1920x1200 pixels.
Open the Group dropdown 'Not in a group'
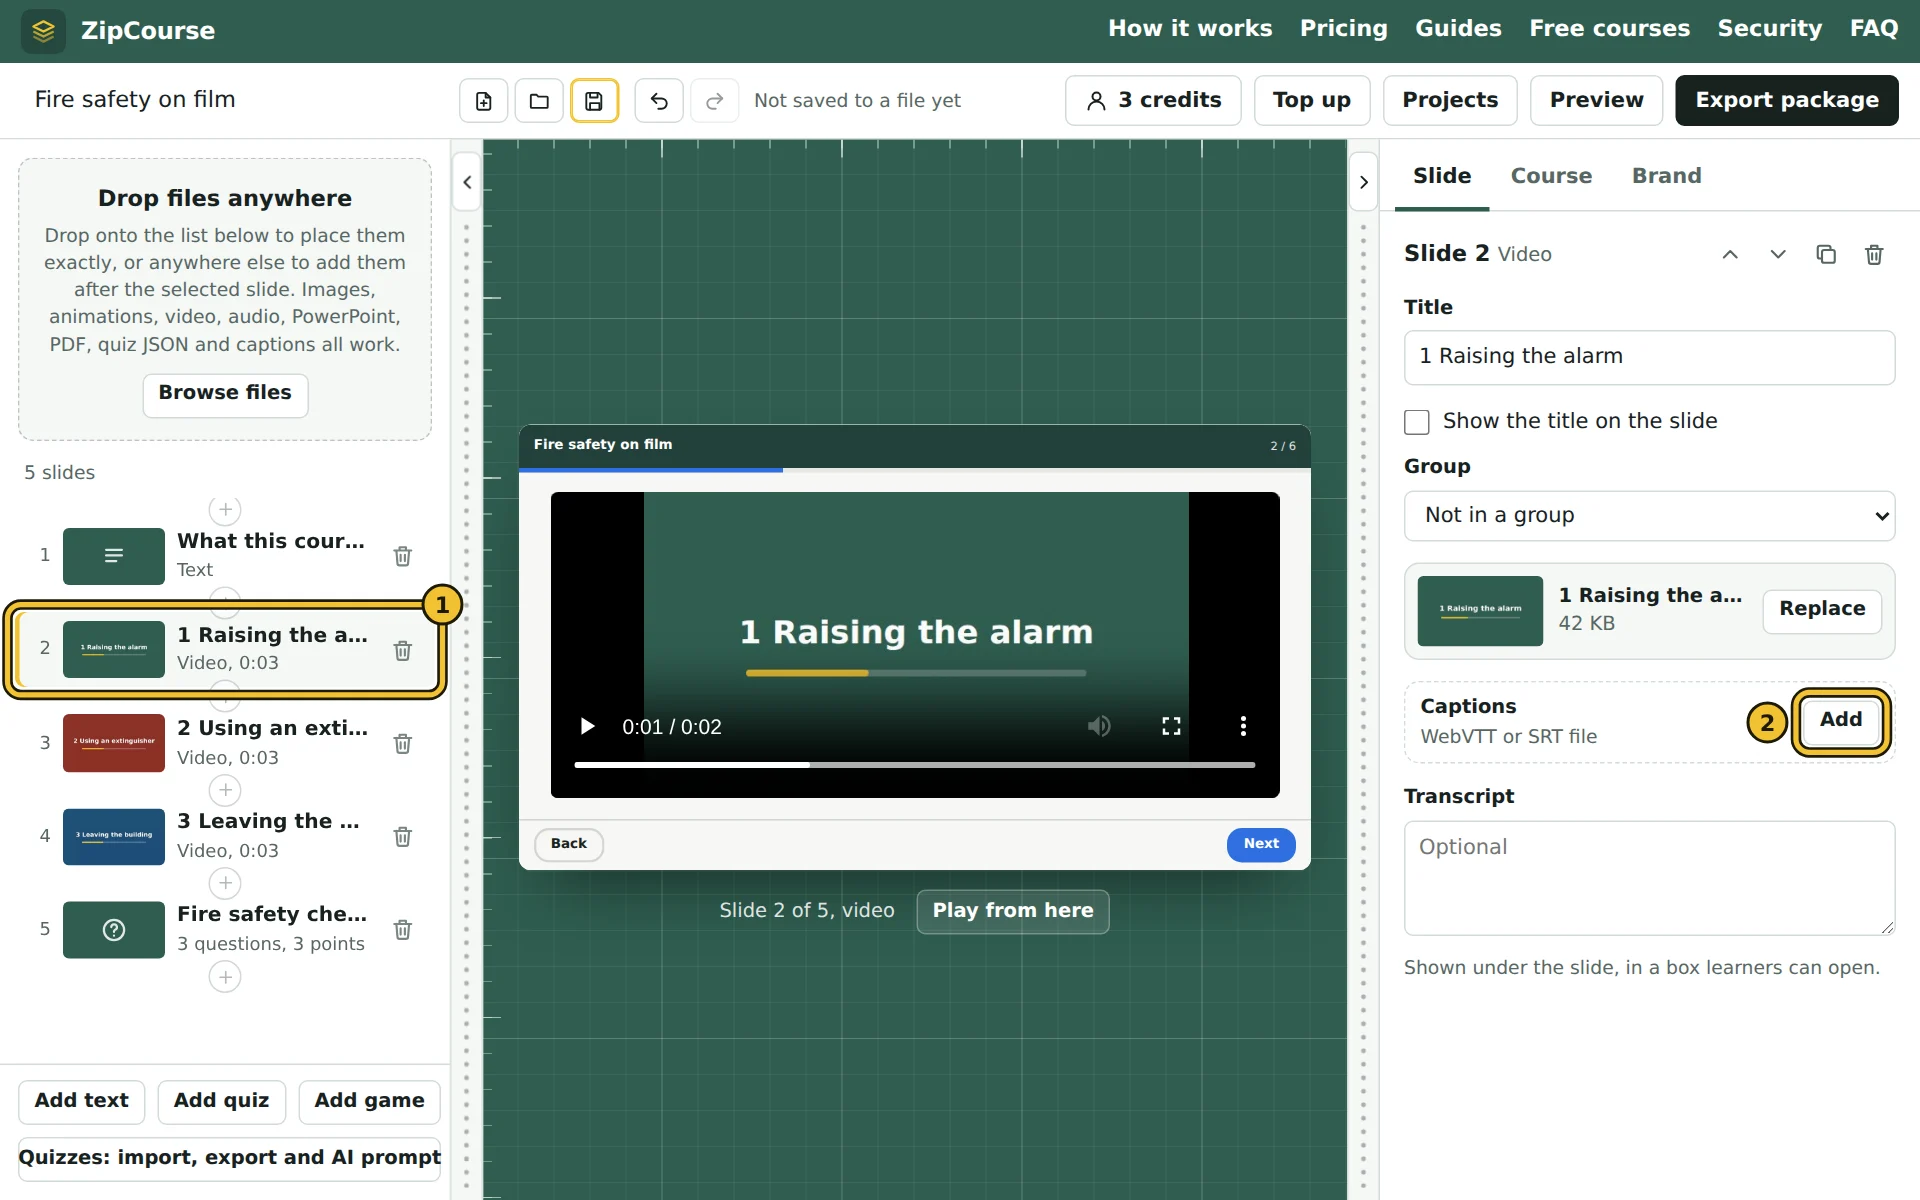click(x=1650, y=516)
